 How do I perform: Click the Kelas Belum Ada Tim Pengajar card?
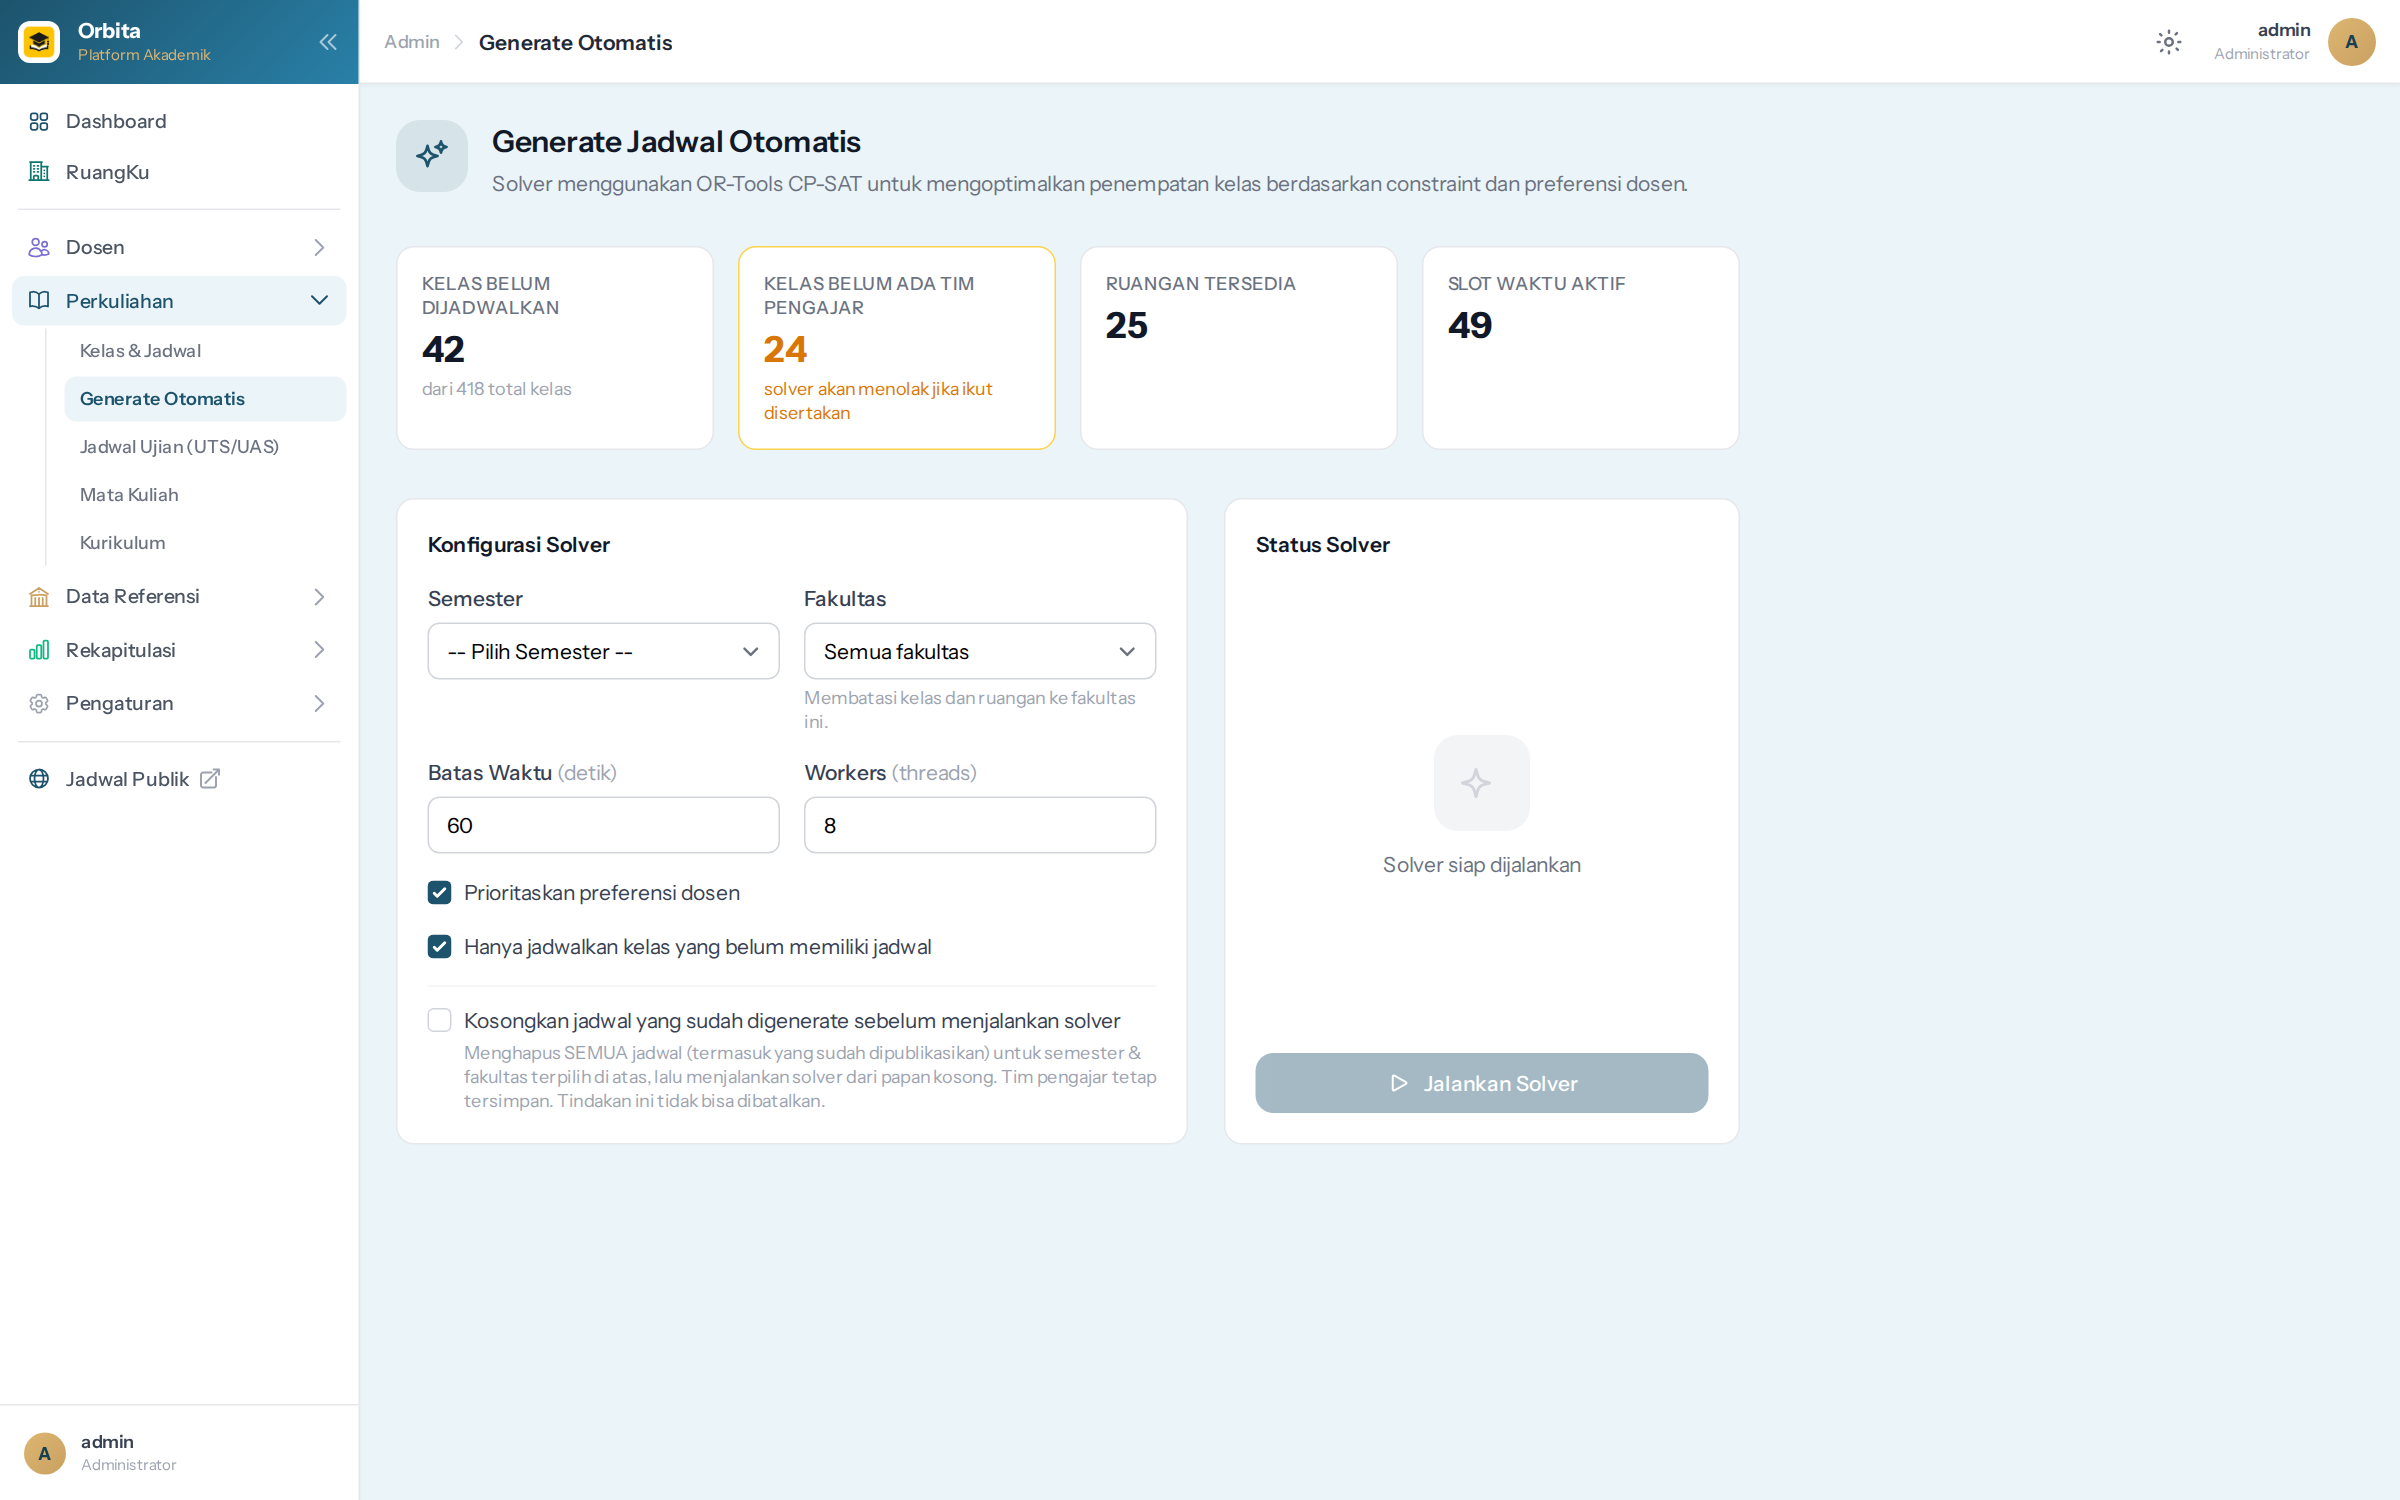pos(896,348)
